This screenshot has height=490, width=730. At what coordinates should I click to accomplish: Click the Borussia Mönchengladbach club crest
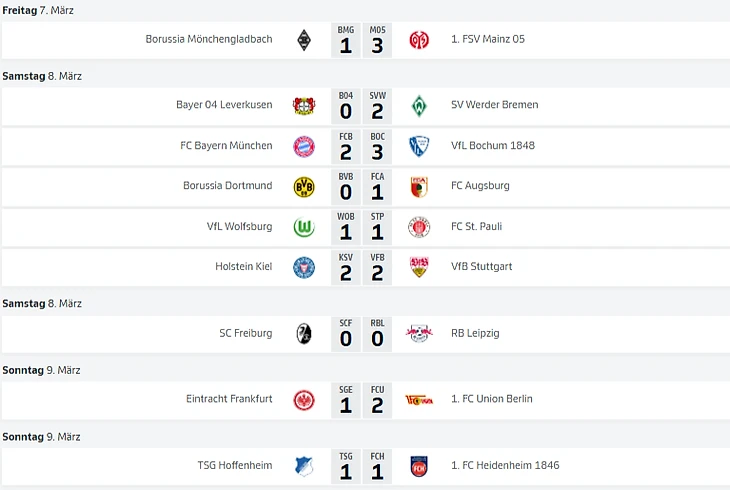(x=304, y=40)
